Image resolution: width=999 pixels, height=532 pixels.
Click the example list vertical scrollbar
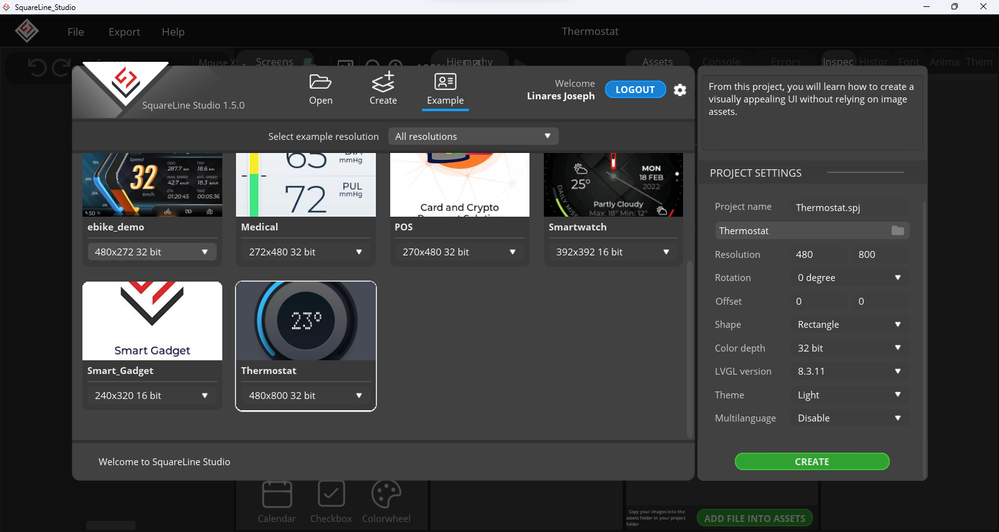[x=688, y=348]
